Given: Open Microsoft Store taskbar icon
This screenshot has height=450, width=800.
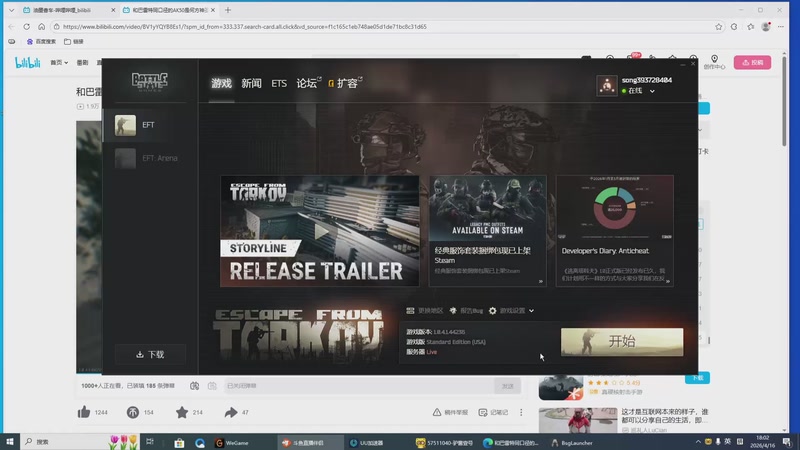Looking at the screenshot, I should [x=179, y=442].
